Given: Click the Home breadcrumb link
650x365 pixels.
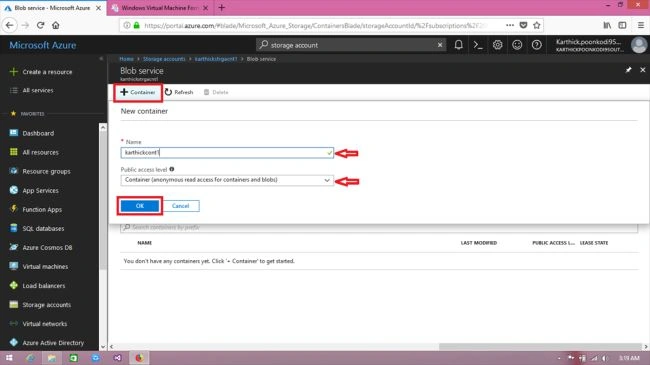Looking at the screenshot, I should pos(126,59).
